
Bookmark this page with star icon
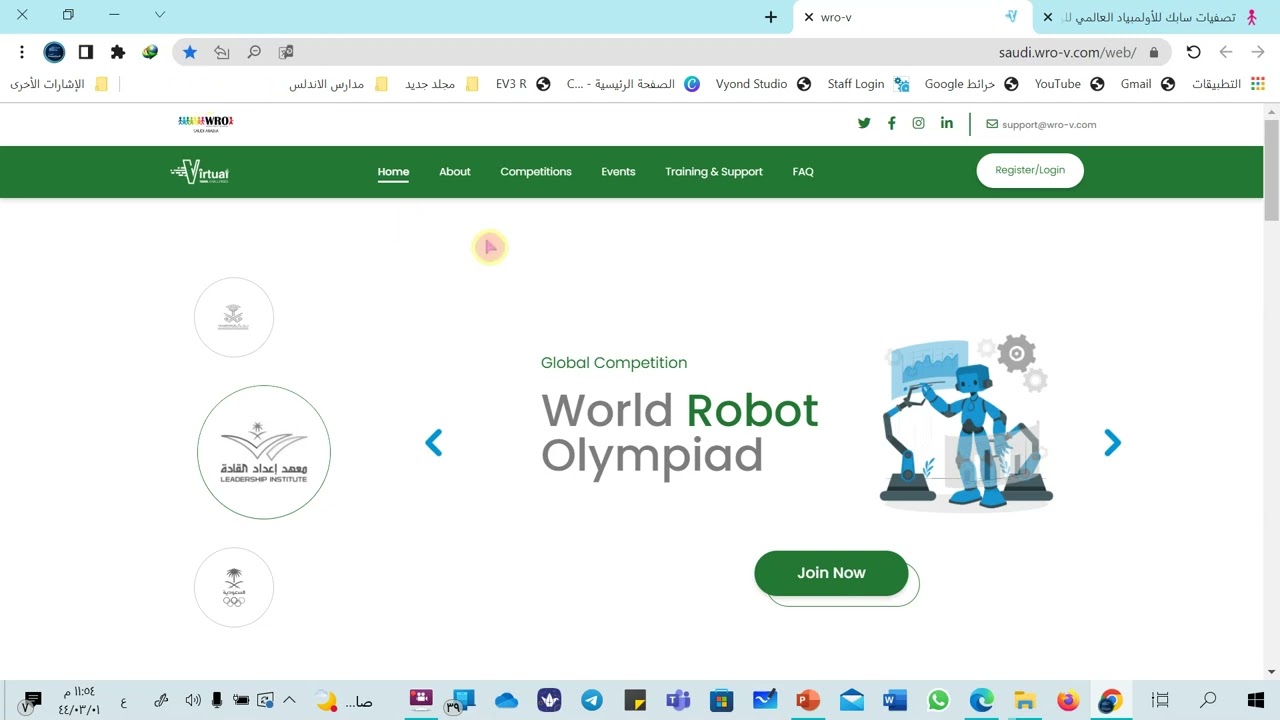point(190,52)
